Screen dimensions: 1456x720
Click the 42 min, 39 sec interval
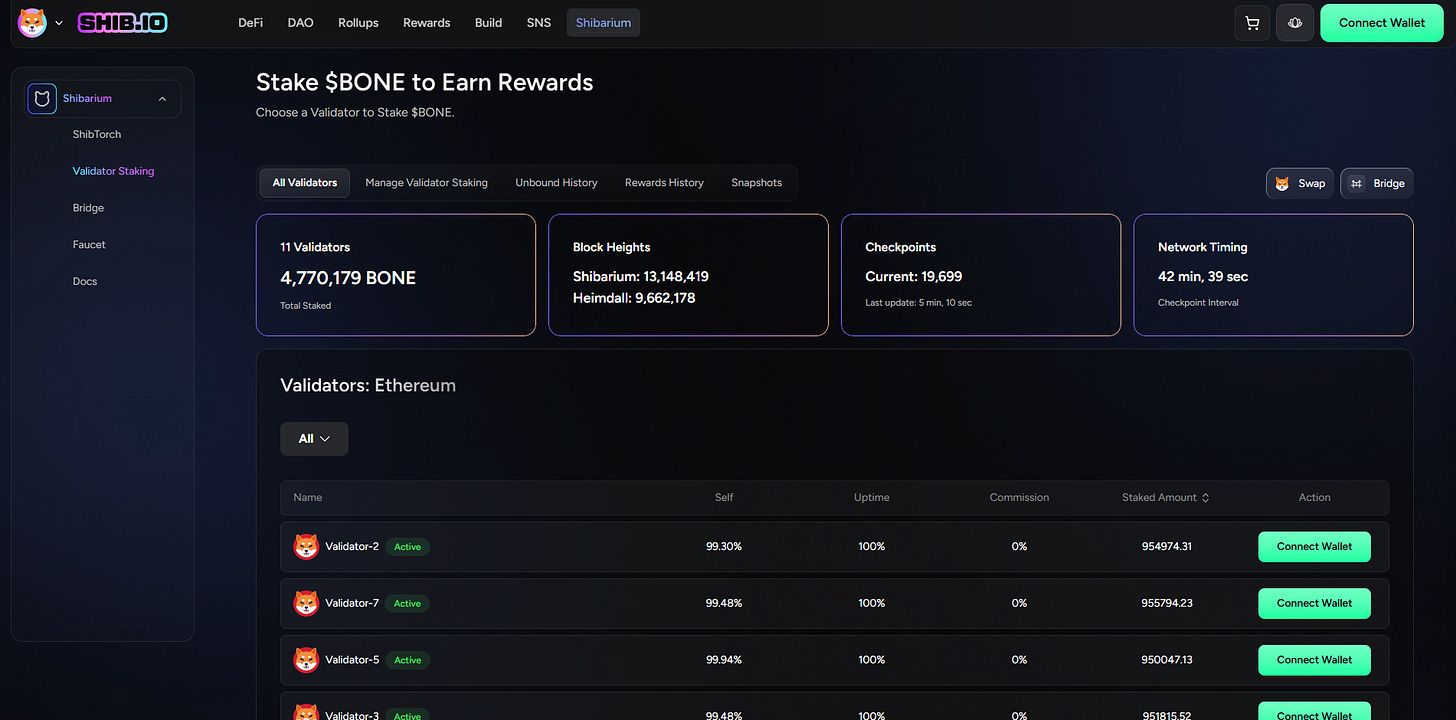click(x=1203, y=276)
